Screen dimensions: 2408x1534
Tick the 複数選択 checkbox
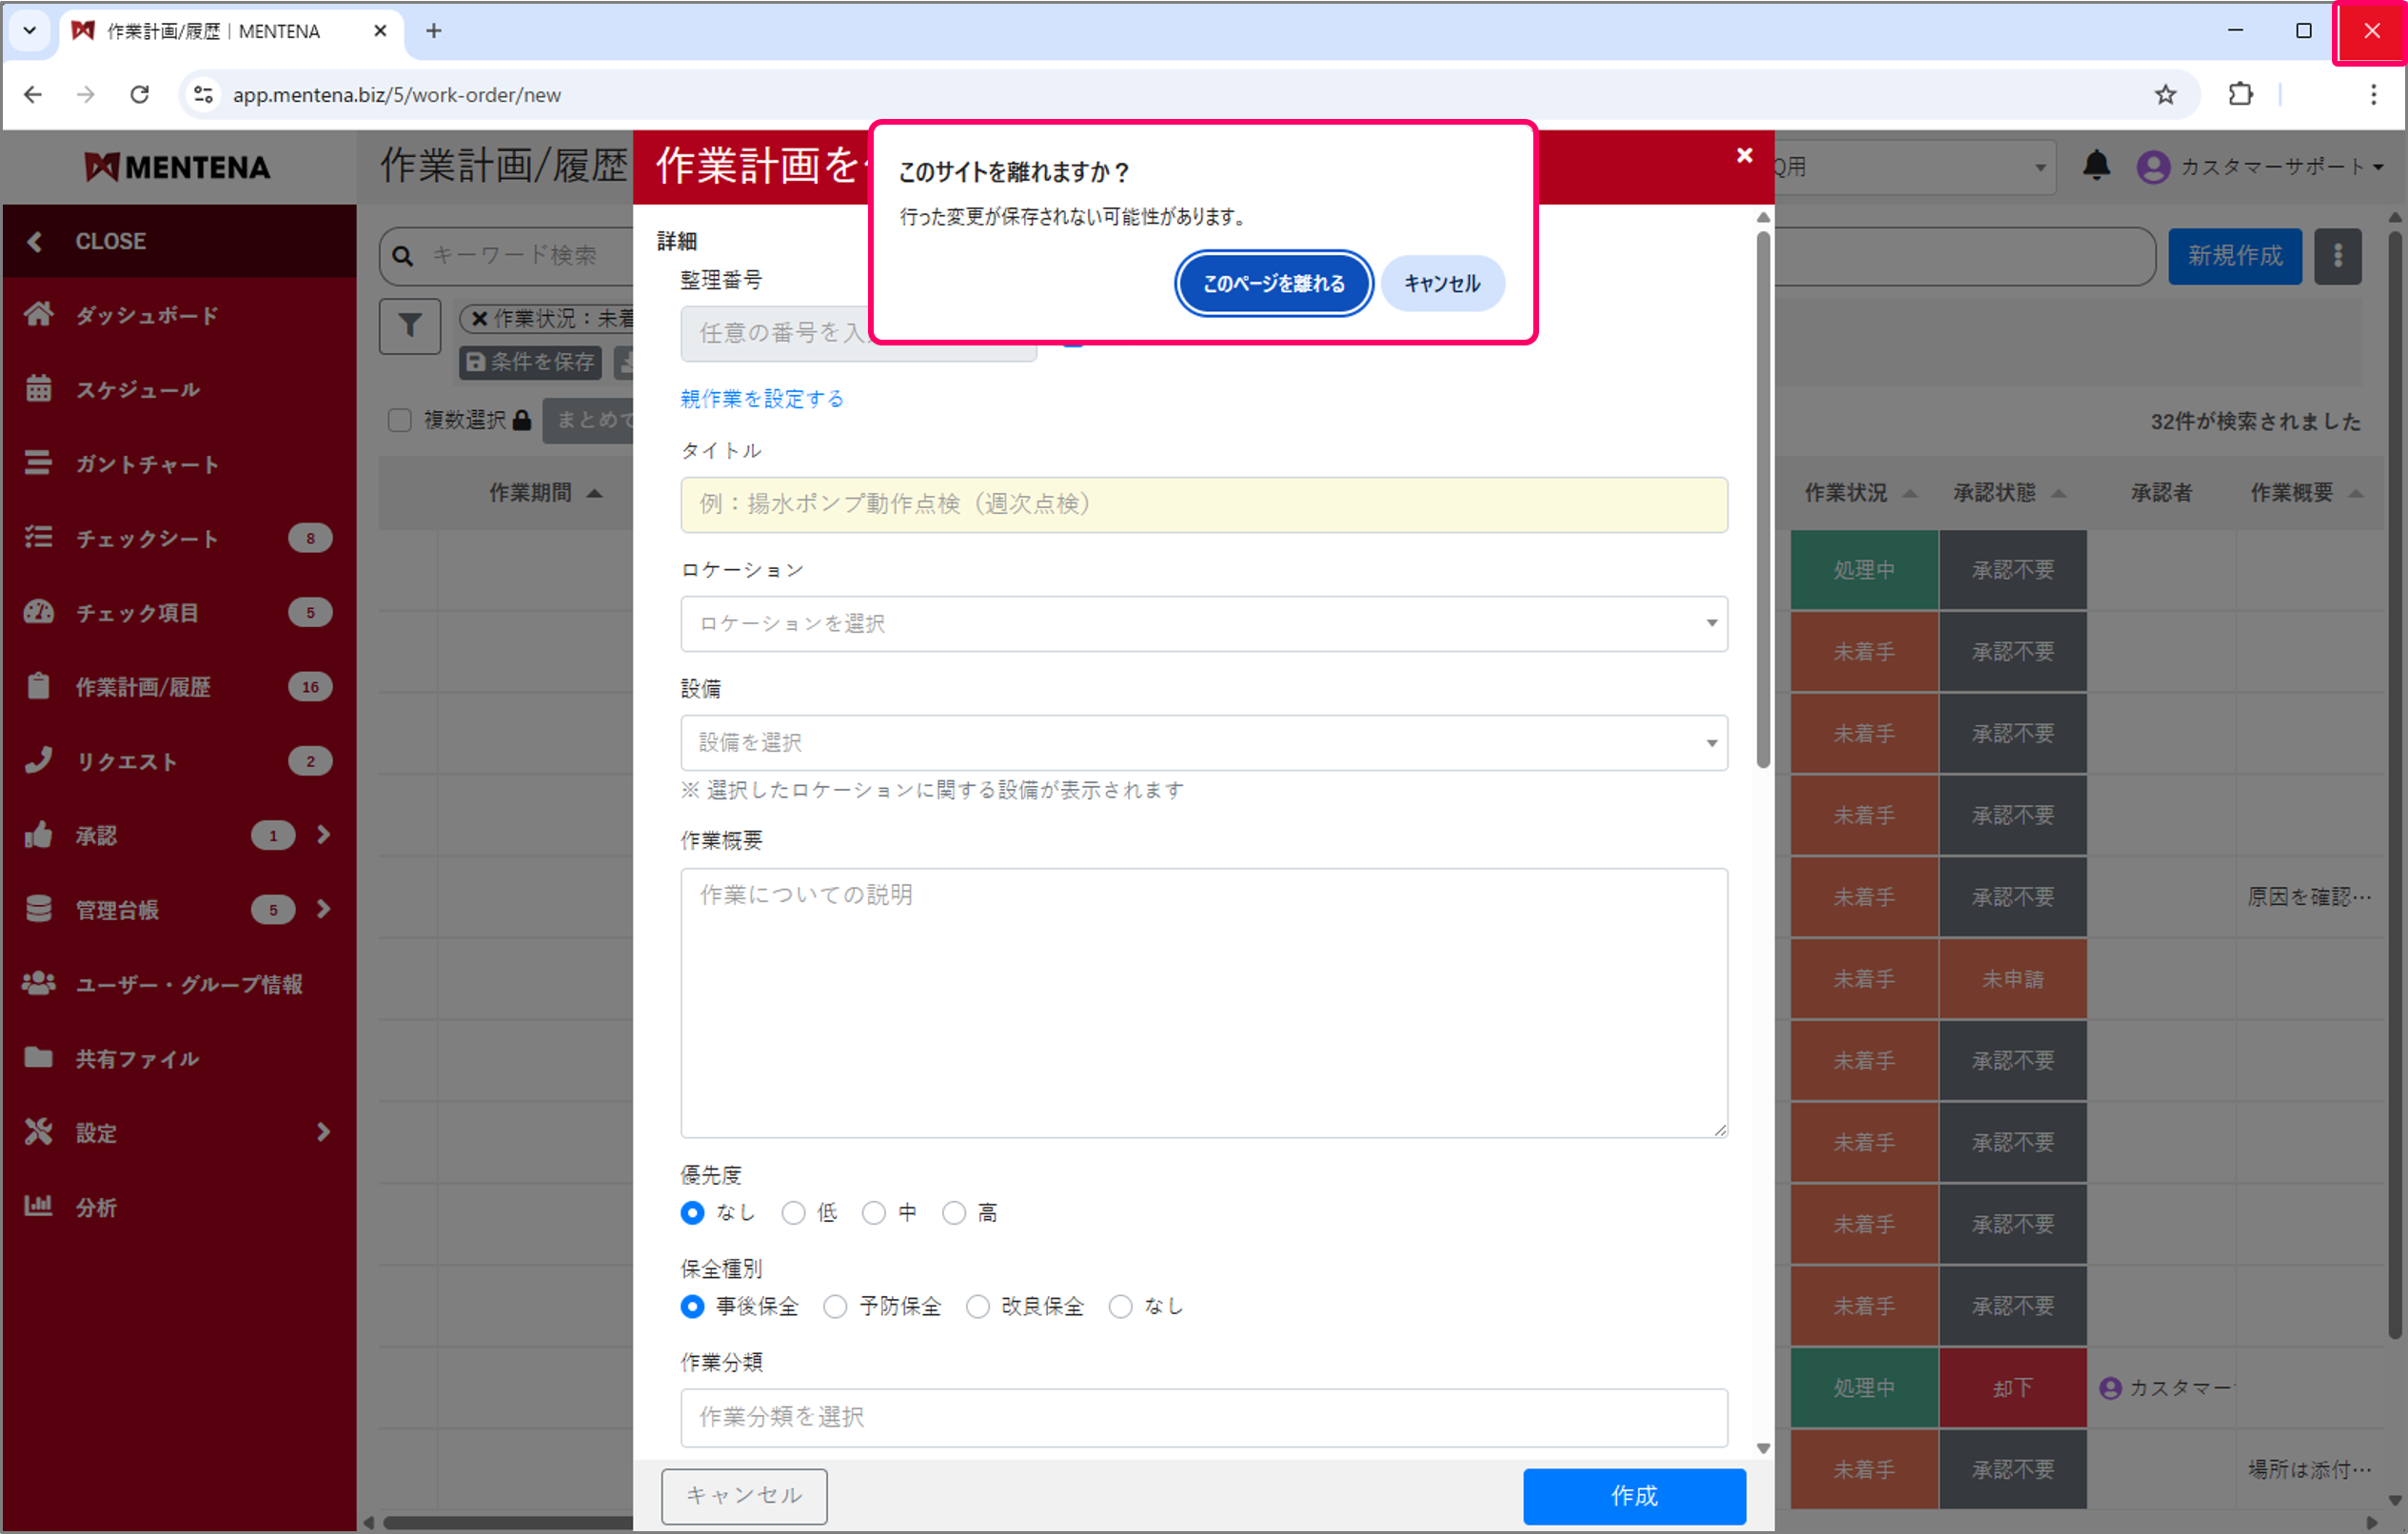[x=400, y=420]
